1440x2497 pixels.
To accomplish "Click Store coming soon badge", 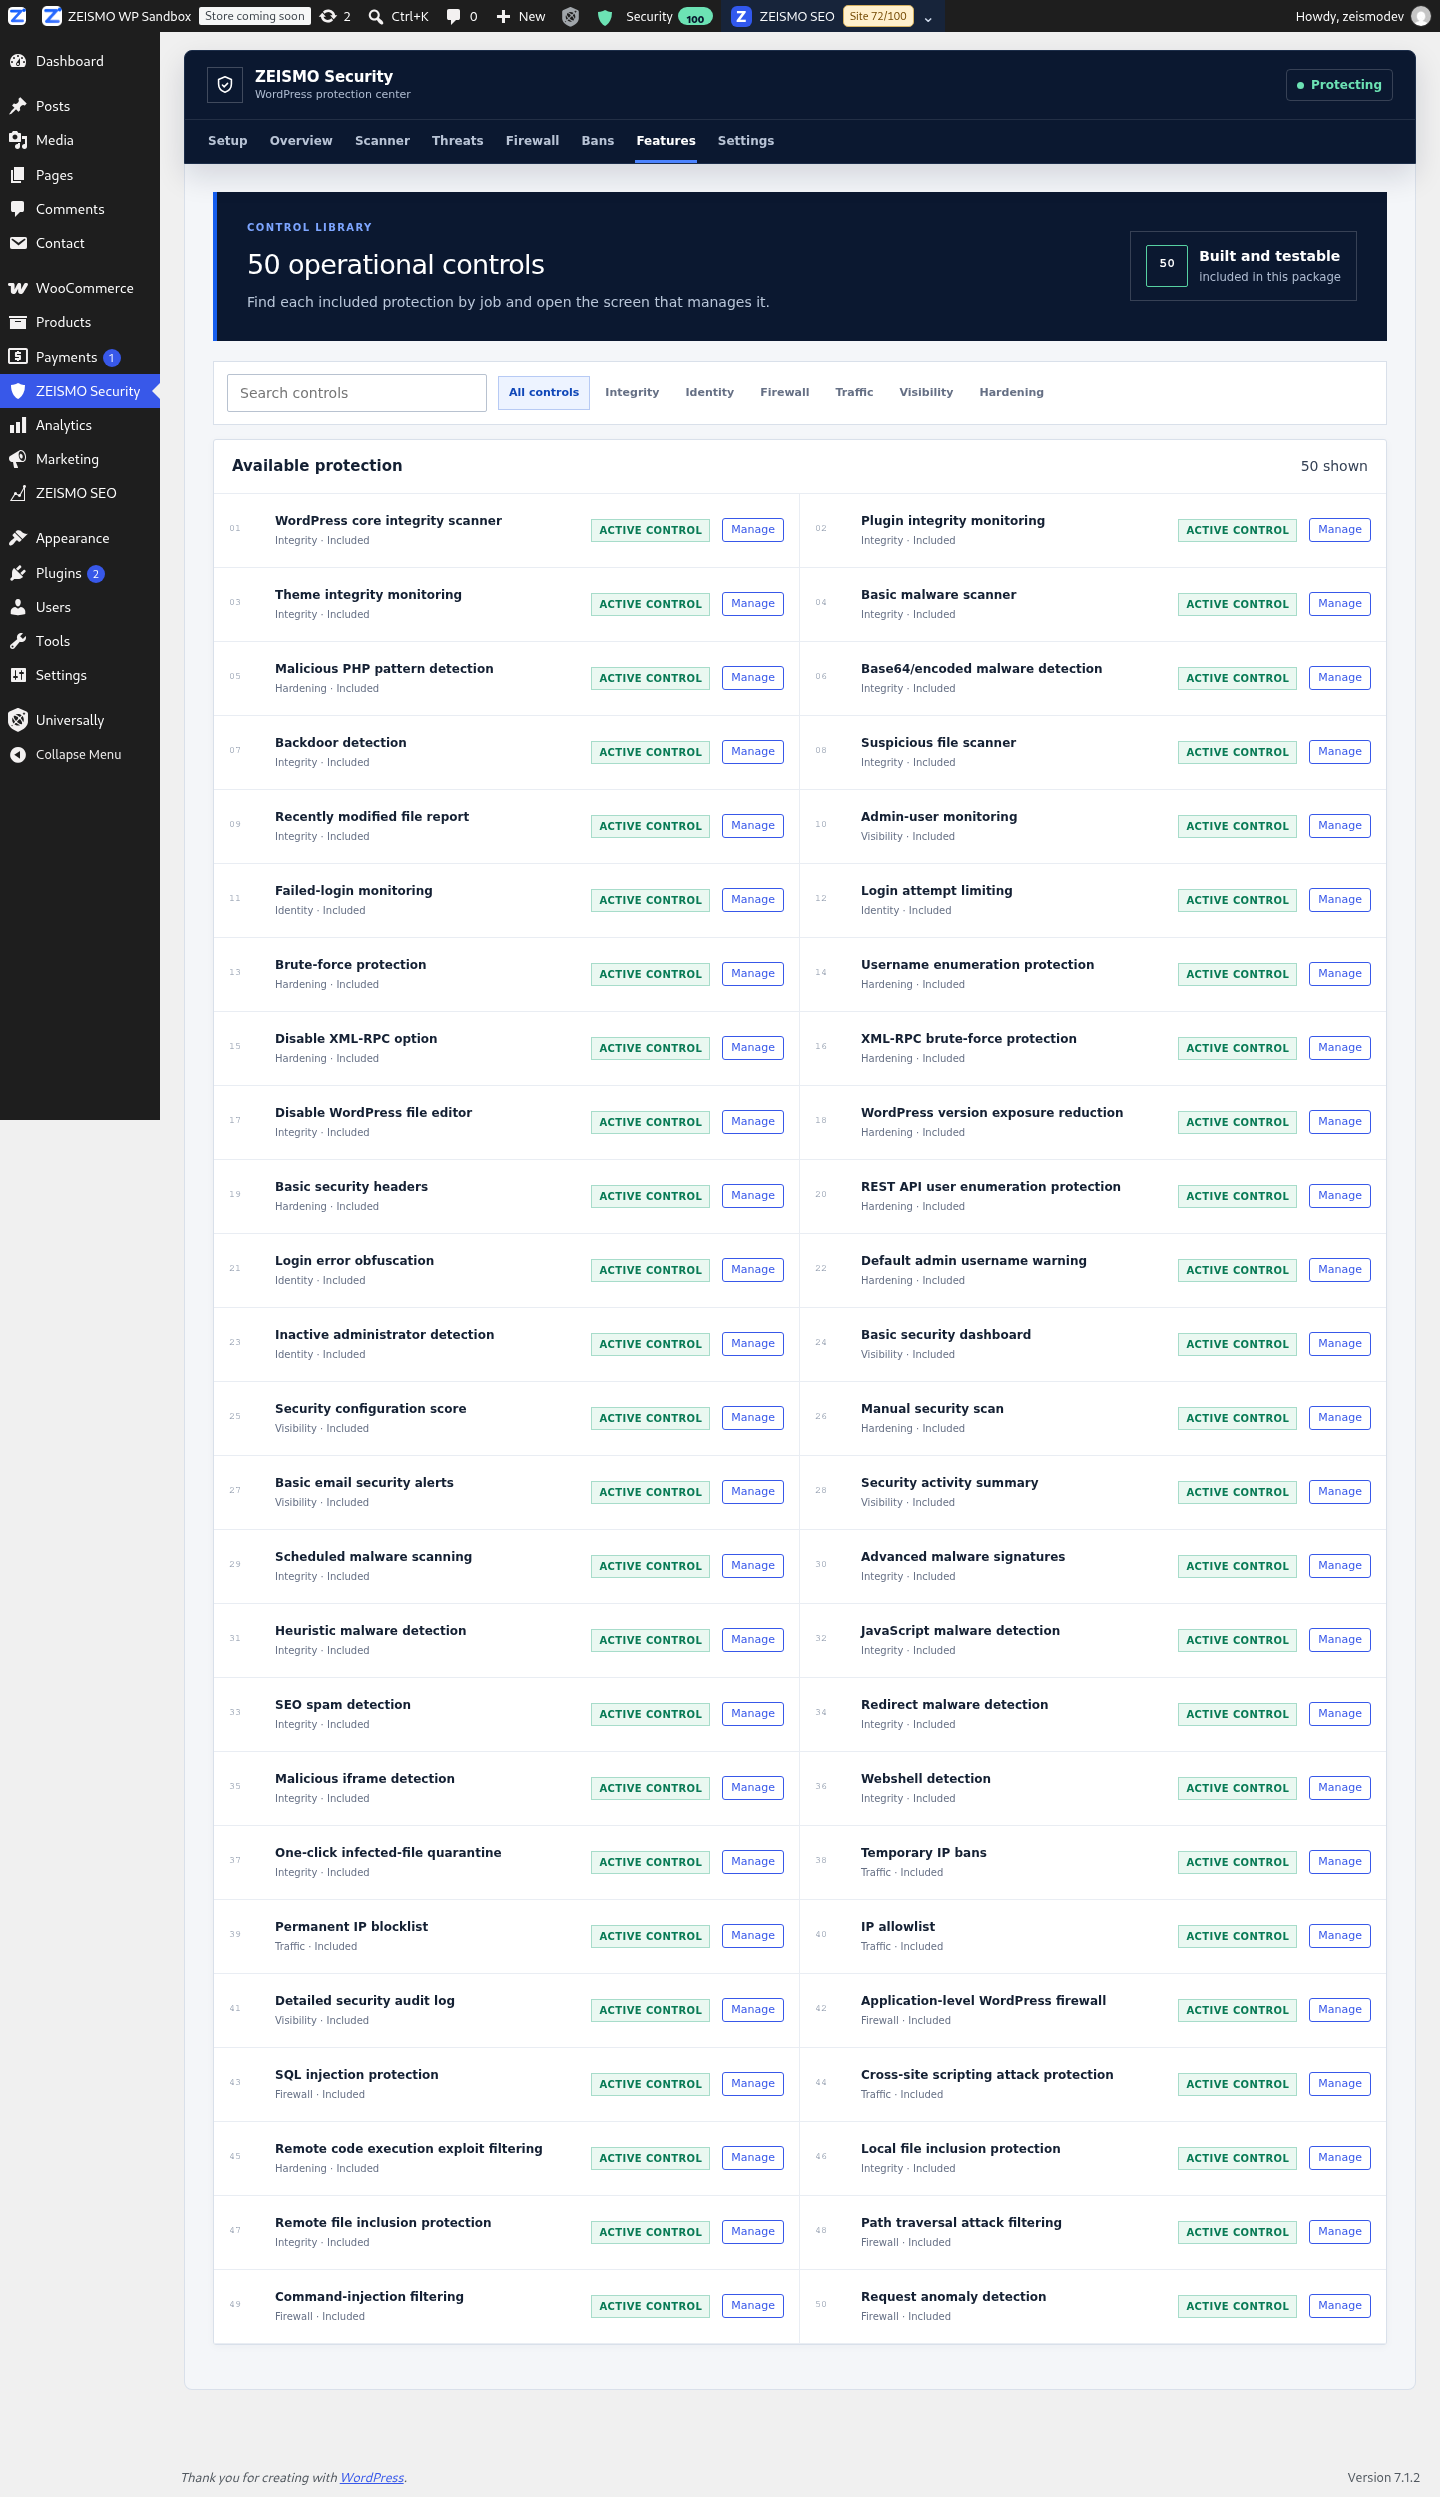I will point(255,16).
